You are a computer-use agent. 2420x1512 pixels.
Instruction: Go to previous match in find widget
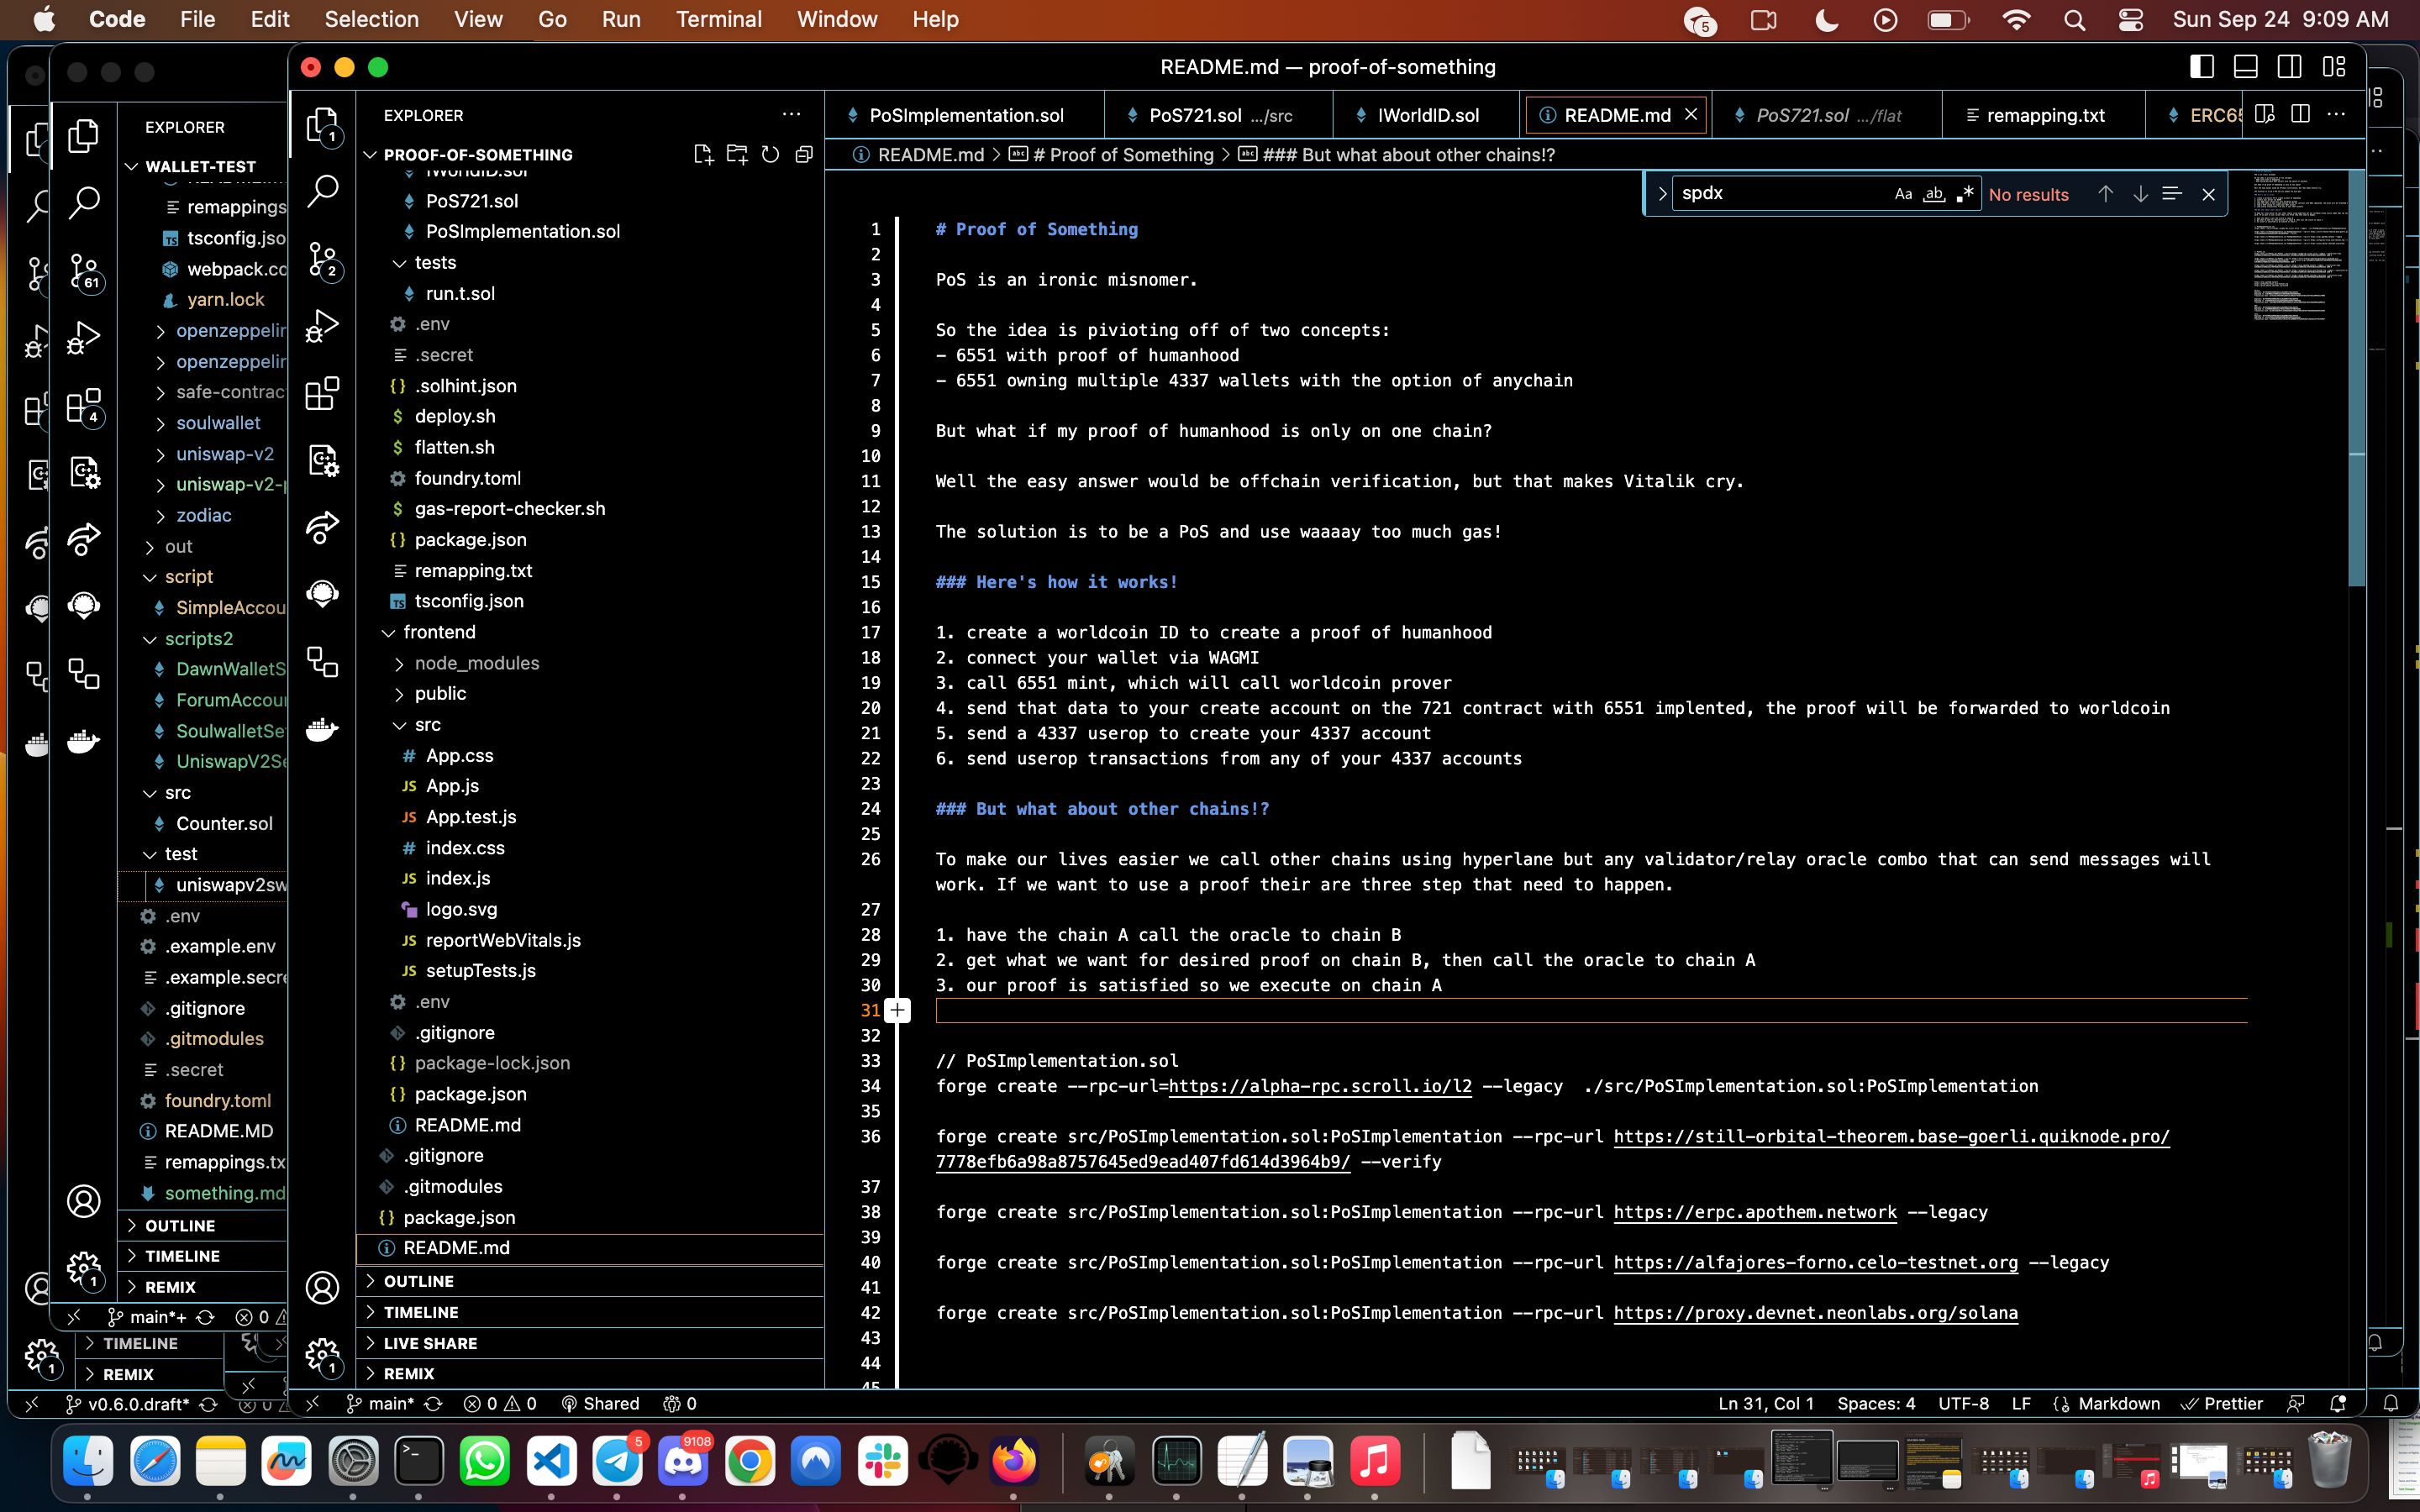tap(2105, 194)
